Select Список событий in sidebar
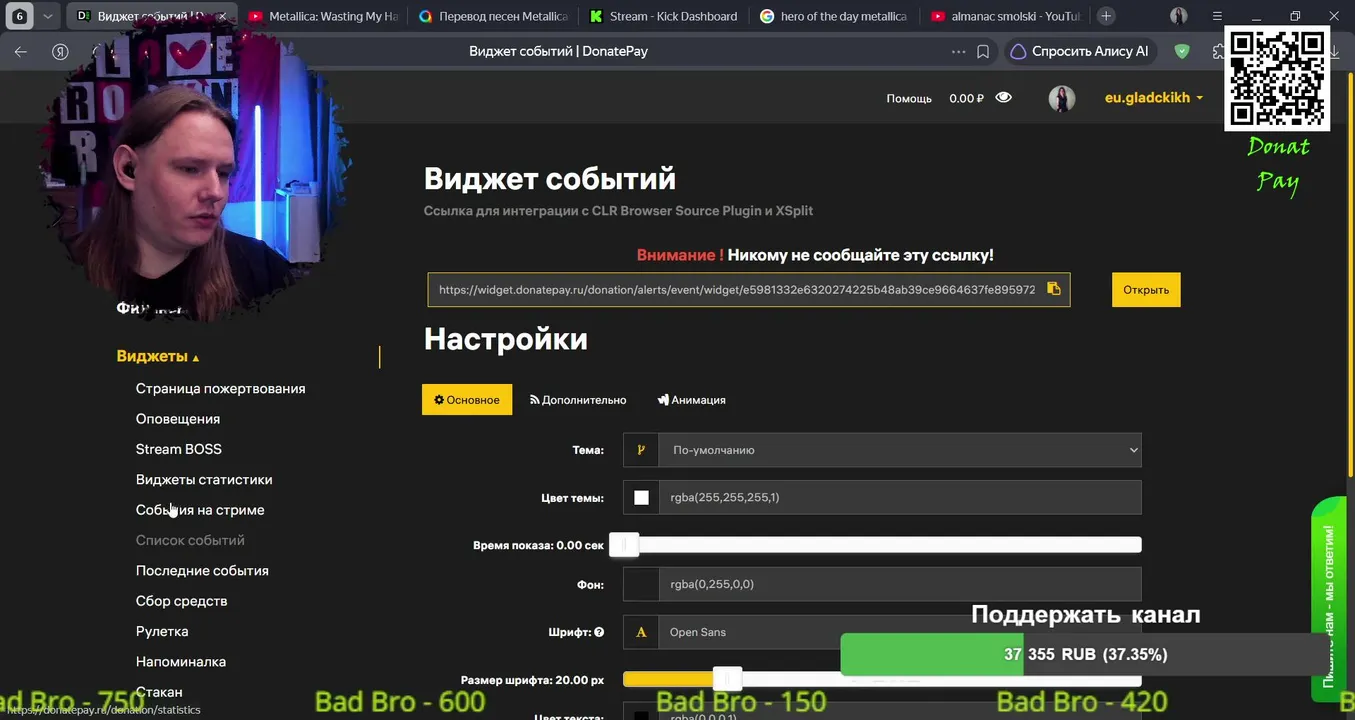The image size is (1355, 720). coord(190,540)
